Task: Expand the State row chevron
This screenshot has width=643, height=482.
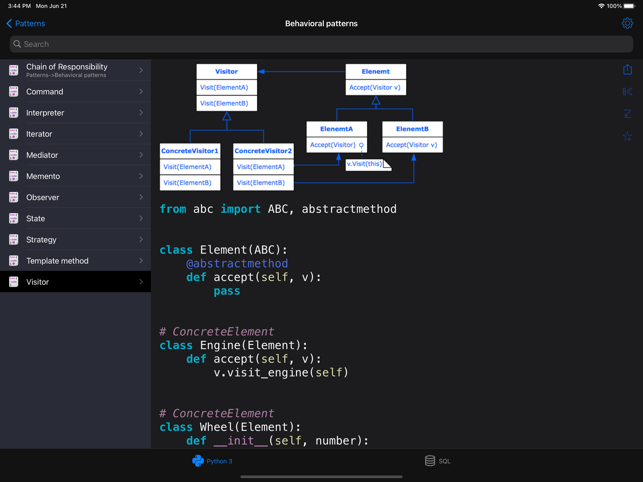Action: 141,218
